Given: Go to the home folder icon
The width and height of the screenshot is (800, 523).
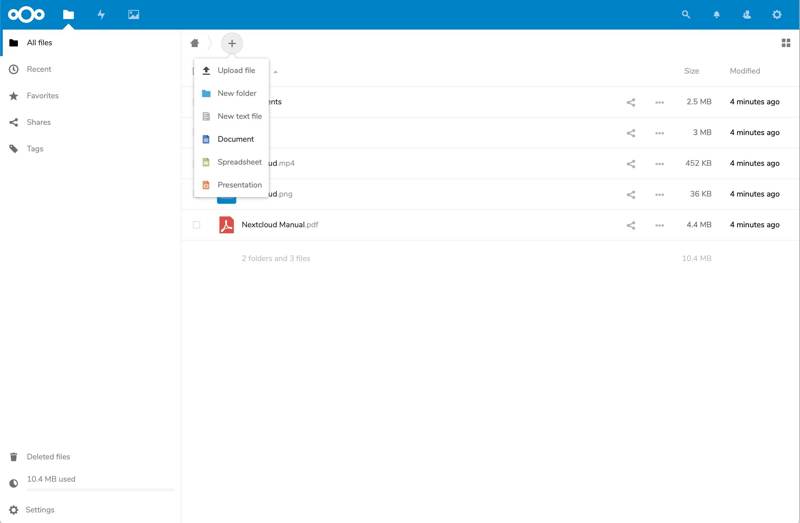Looking at the screenshot, I should pyautogui.click(x=195, y=43).
